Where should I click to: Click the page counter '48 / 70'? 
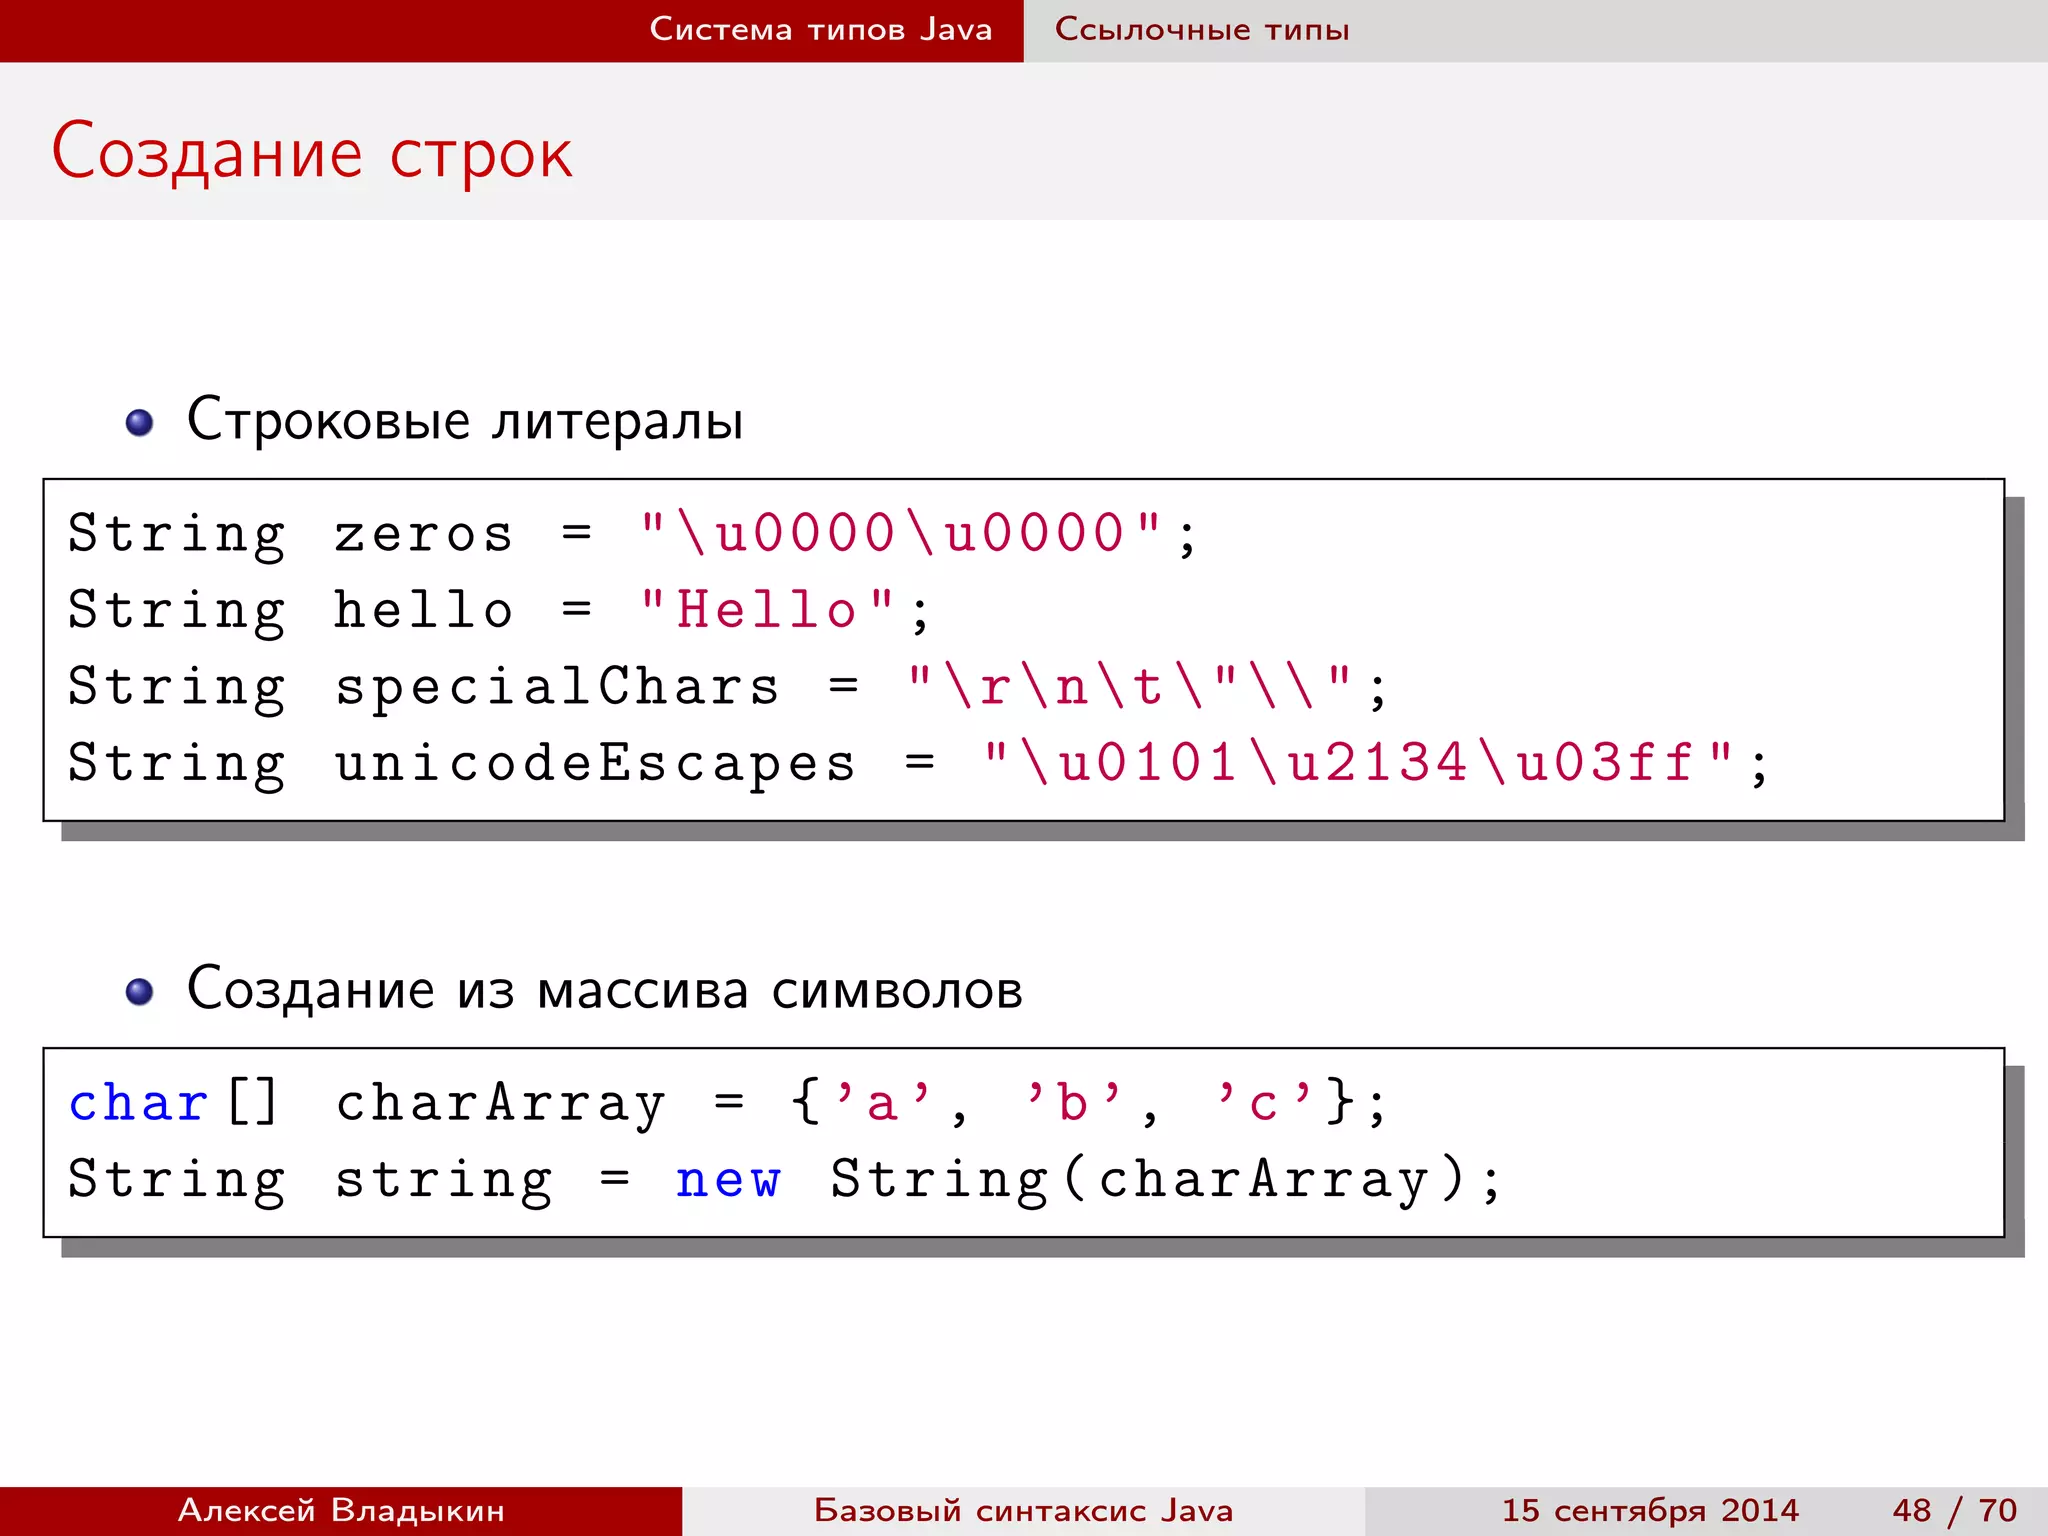1954,1510
